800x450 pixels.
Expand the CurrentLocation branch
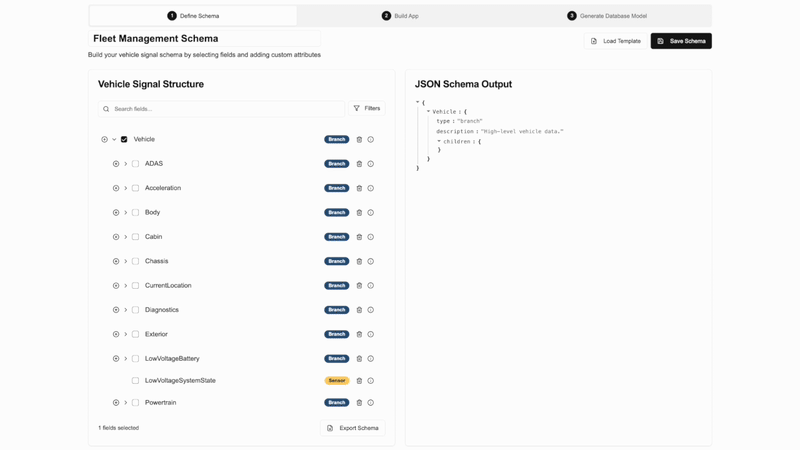point(126,286)
